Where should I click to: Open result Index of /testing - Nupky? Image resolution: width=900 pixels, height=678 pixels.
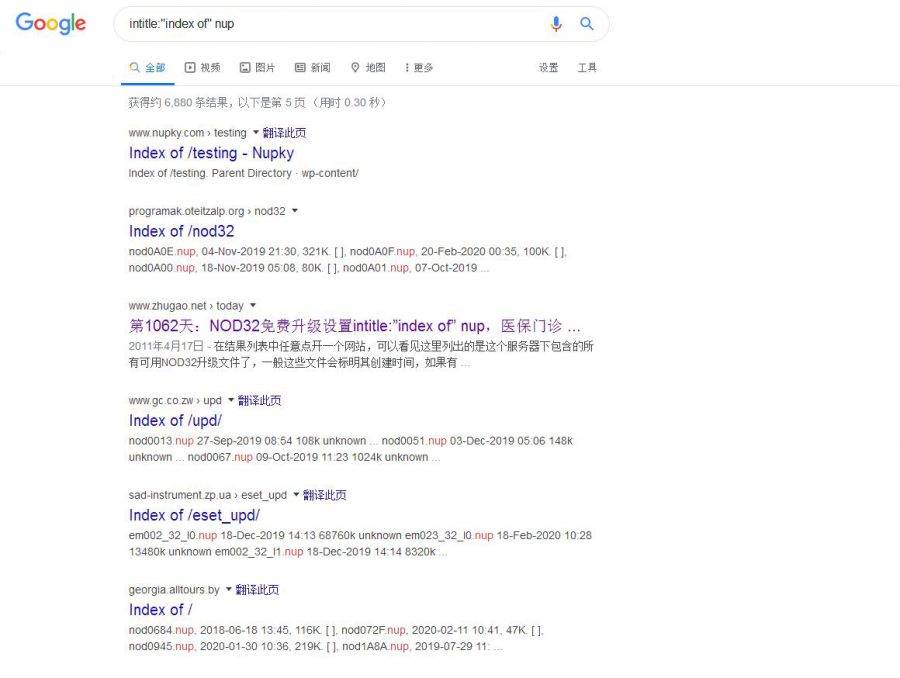(x=211, y=153)
